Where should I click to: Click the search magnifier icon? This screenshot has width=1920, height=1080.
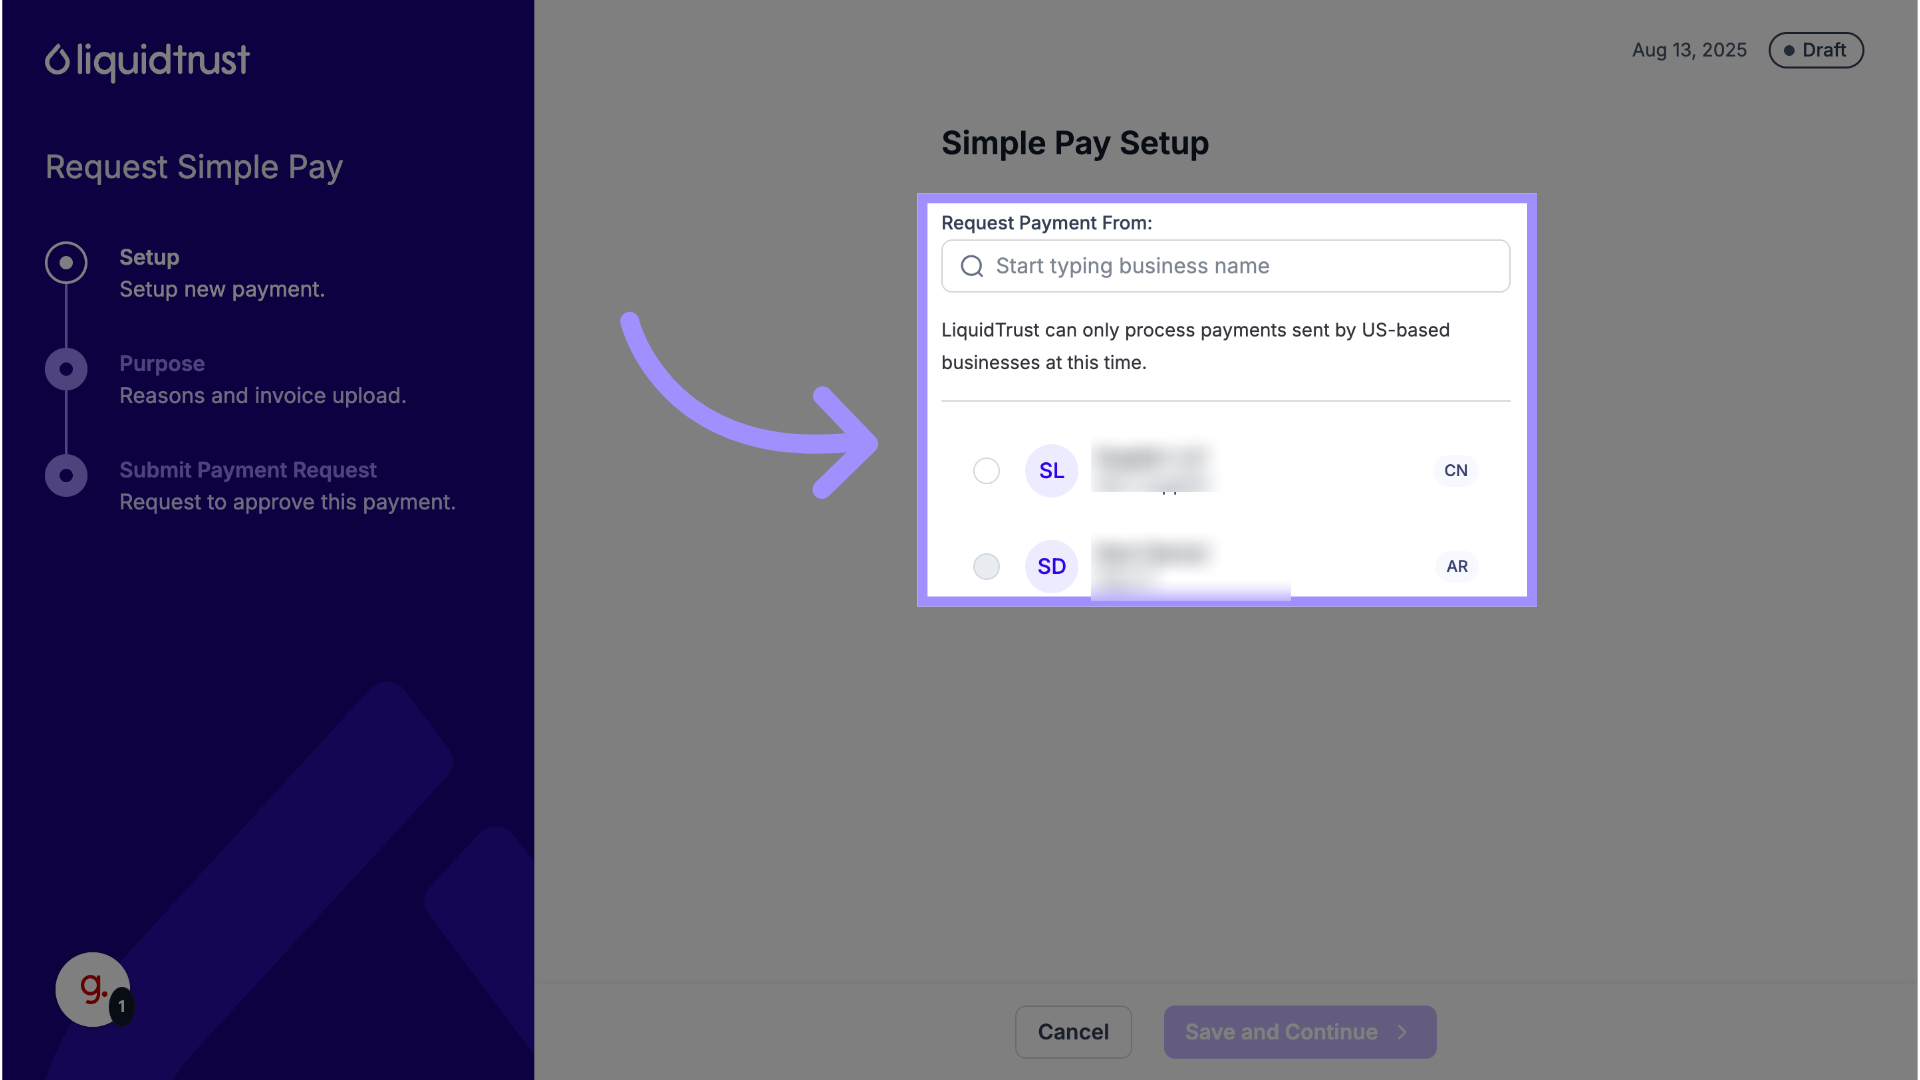click(972, 266)
